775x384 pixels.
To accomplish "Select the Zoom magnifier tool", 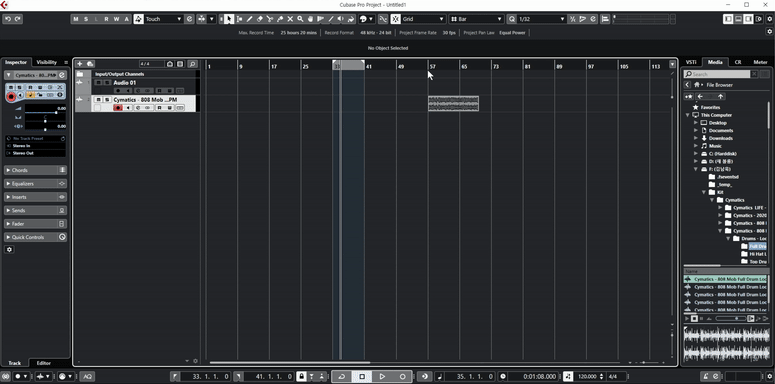I will [x=300, y=19].
